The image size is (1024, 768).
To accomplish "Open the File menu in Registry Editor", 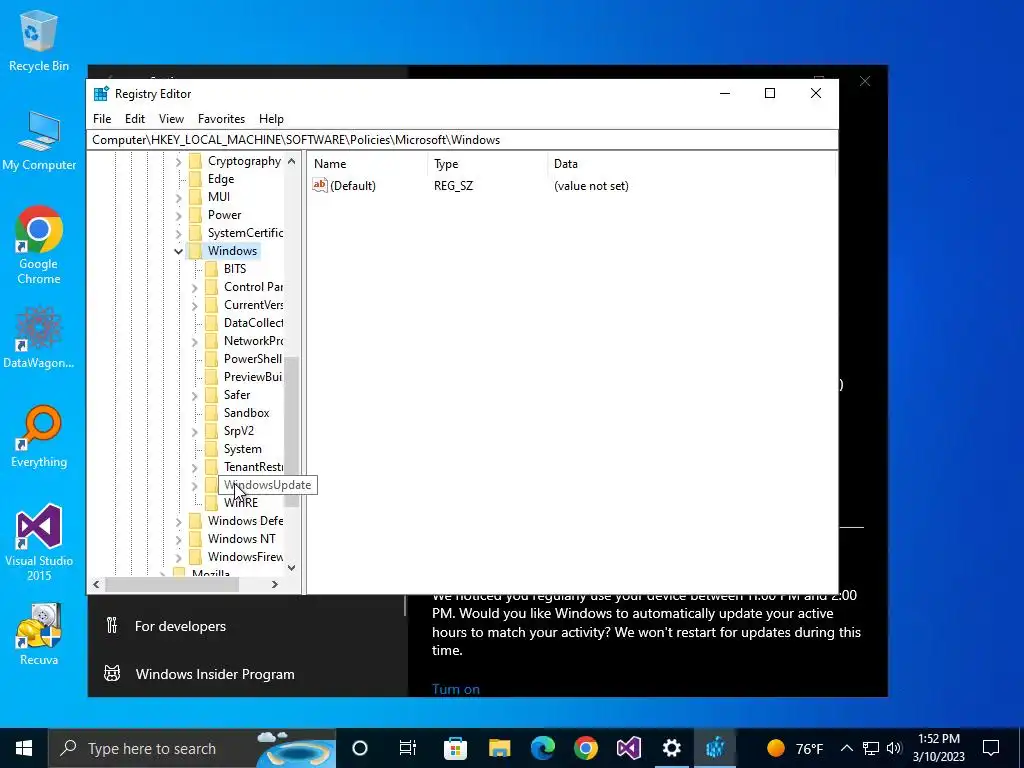I will (x=102, y=119).
